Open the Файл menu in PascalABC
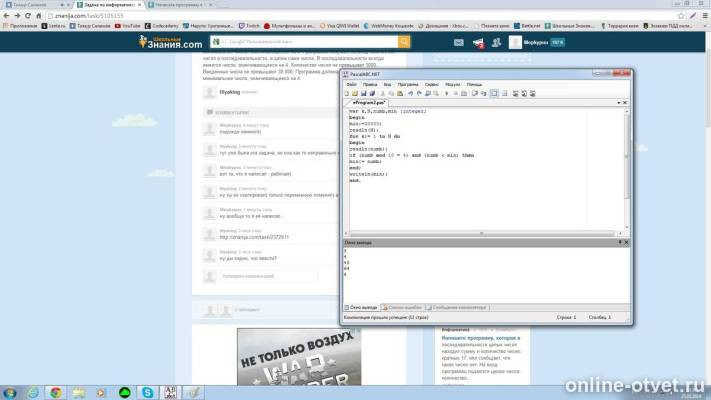The image size is (711, 400). (x=351, y=84)
